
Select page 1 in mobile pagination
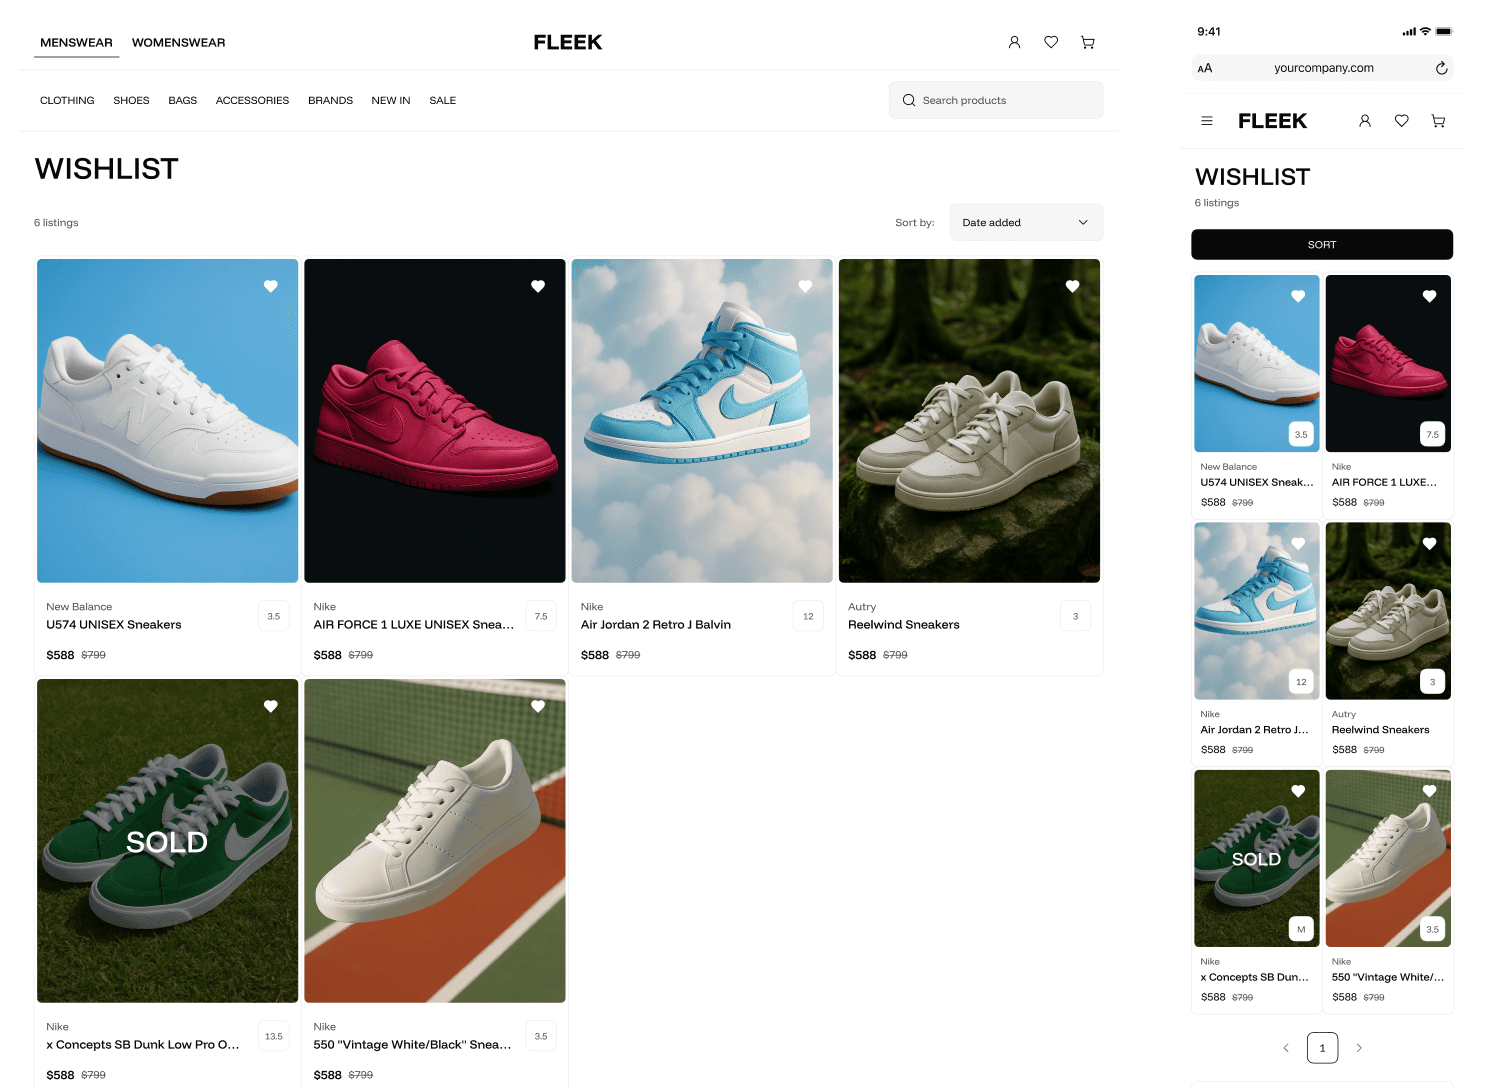pos(1322,1048)
